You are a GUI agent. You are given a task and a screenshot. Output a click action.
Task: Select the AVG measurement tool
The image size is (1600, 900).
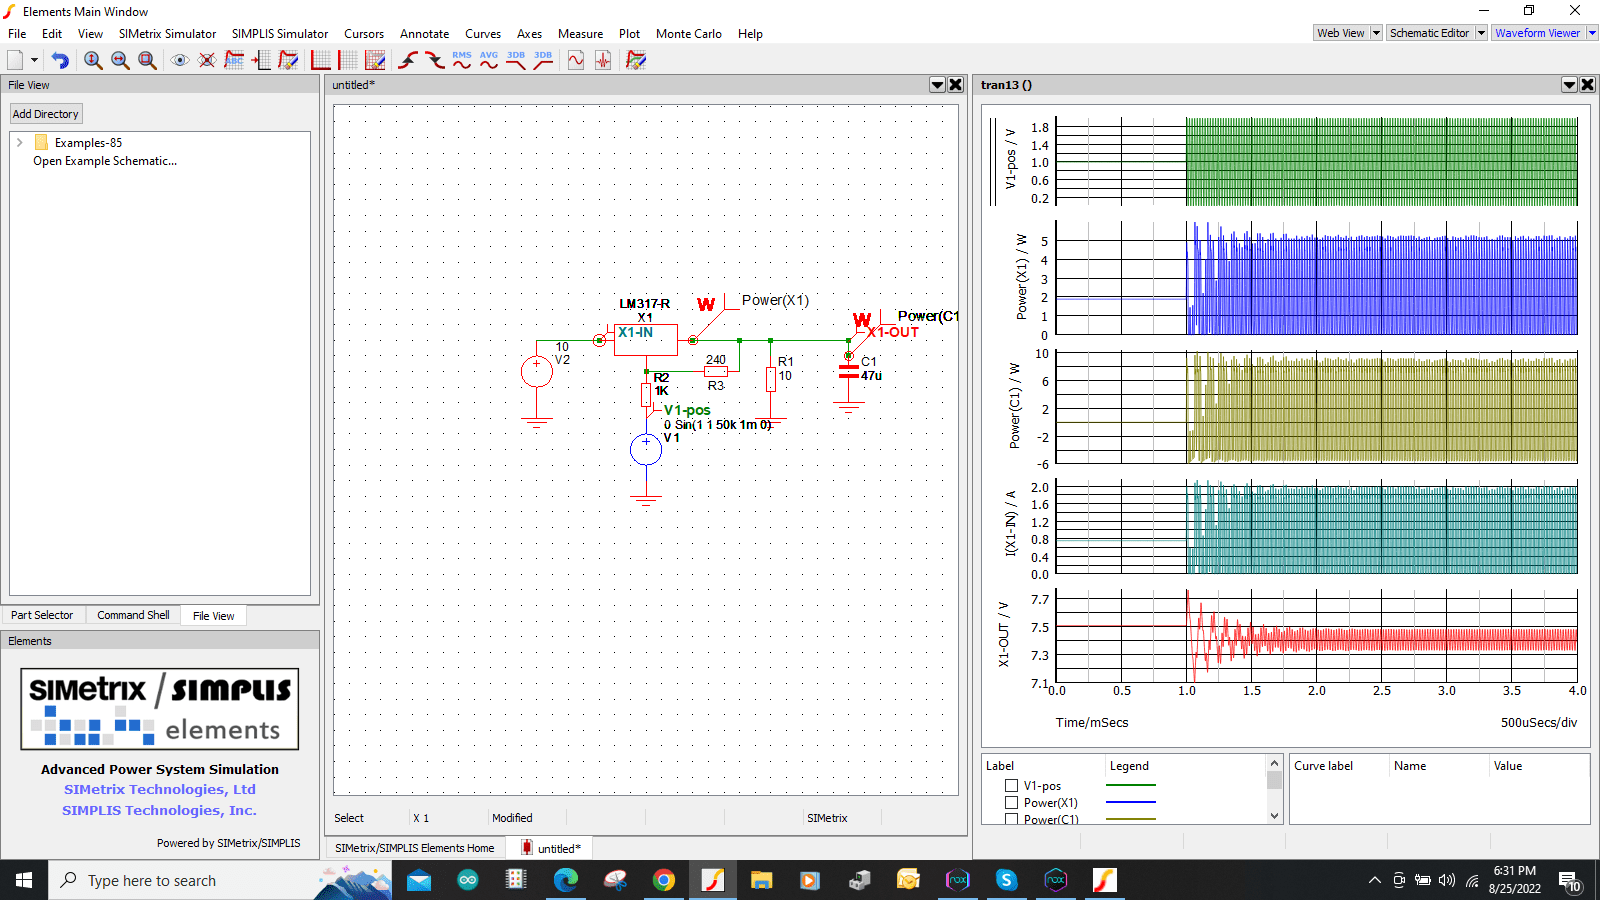(488, 60)
